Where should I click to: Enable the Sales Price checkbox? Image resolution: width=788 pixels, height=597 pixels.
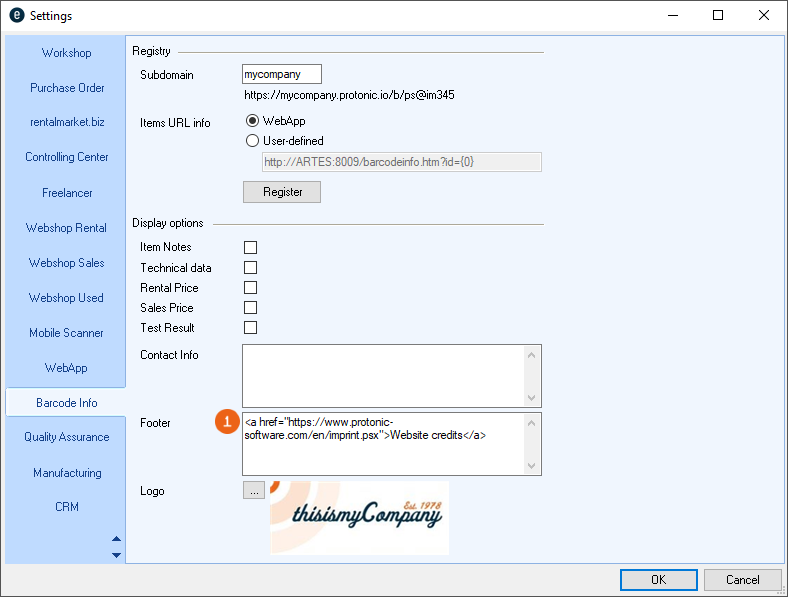tap(251, 308)
